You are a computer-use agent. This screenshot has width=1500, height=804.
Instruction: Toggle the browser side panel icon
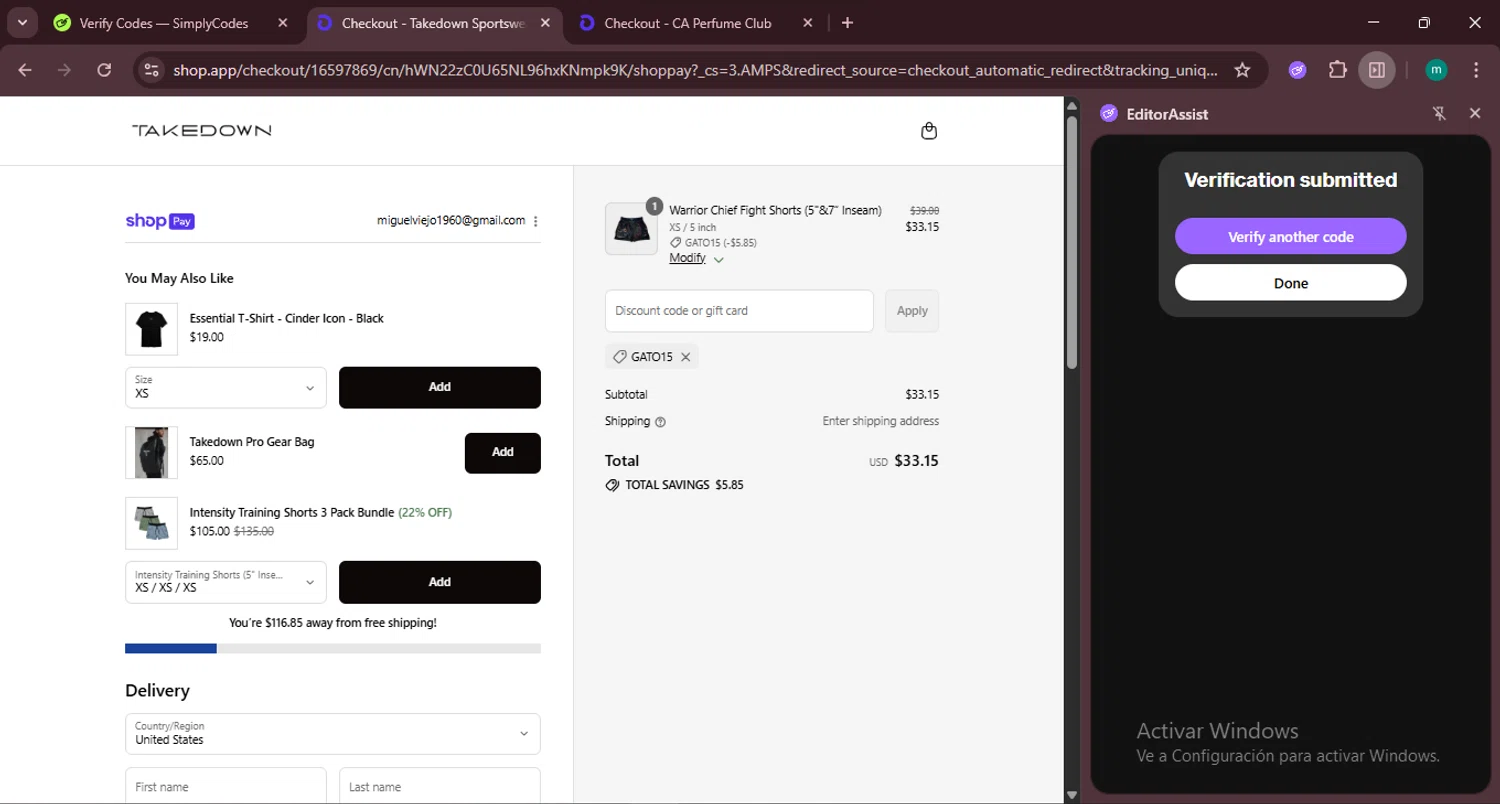1377,70
